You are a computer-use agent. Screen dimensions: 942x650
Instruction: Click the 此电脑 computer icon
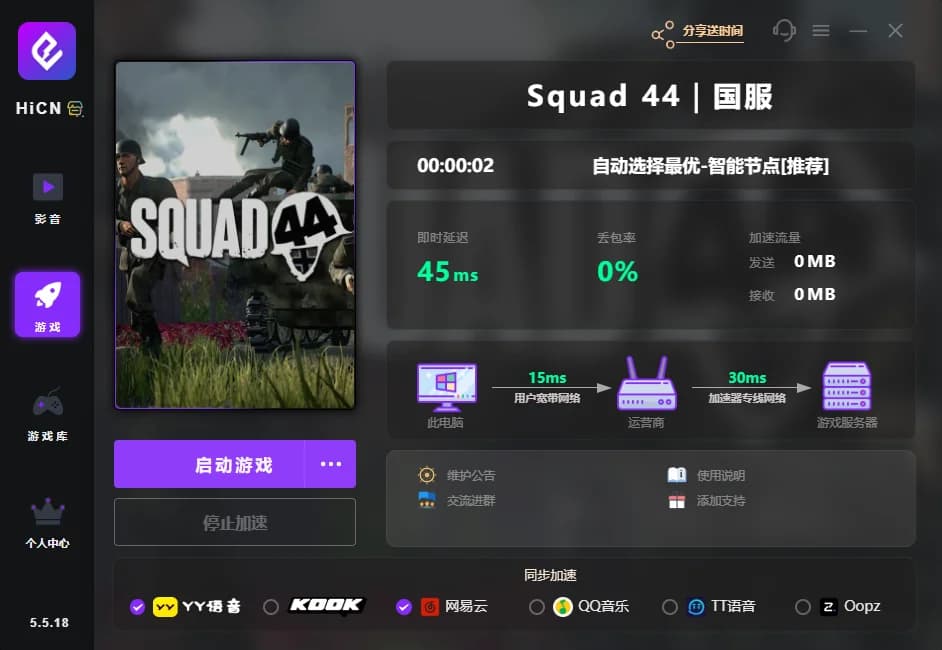click(446, 387)
